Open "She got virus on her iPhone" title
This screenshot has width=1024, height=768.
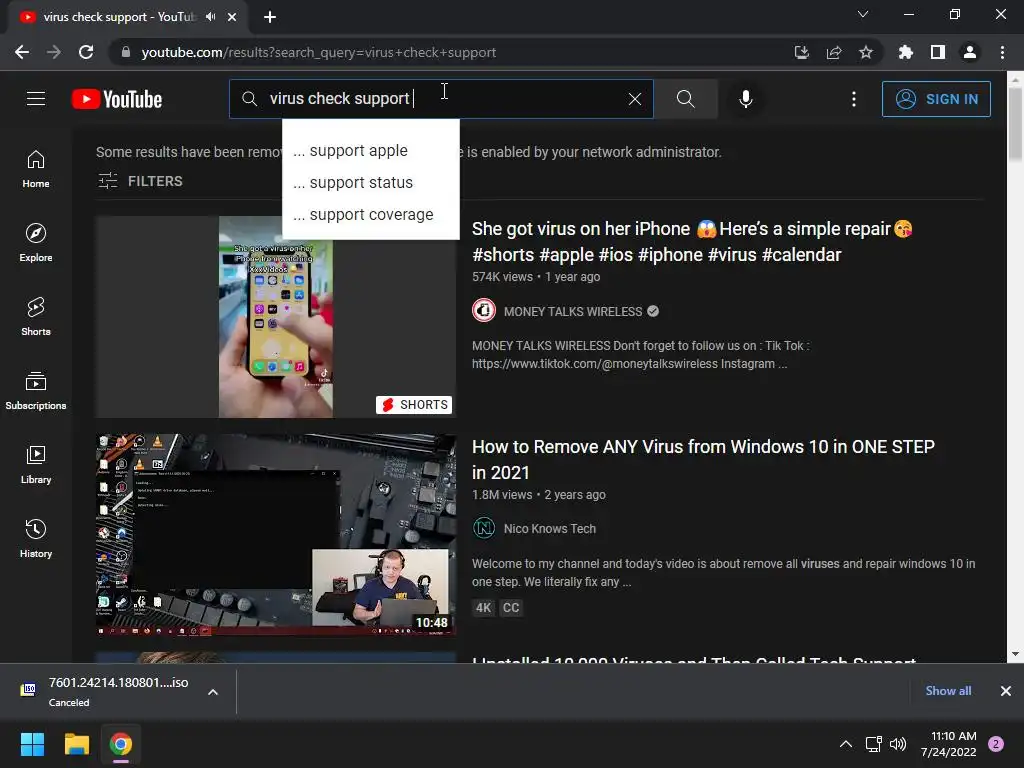pos(692,242)
